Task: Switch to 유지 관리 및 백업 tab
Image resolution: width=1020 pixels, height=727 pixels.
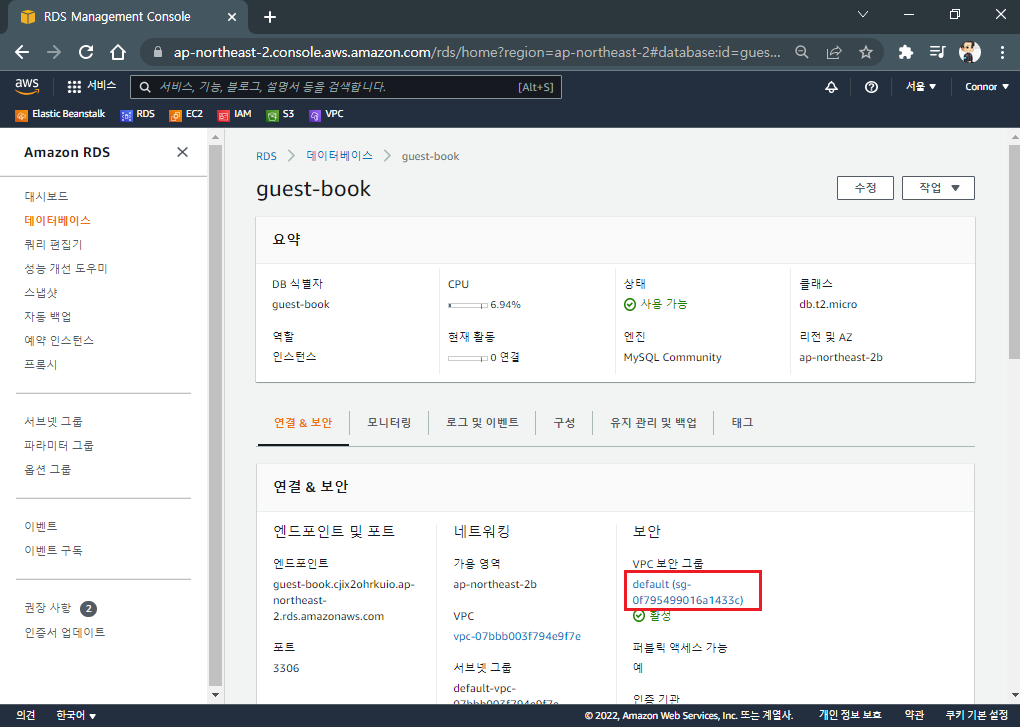Action: (653, 423)
